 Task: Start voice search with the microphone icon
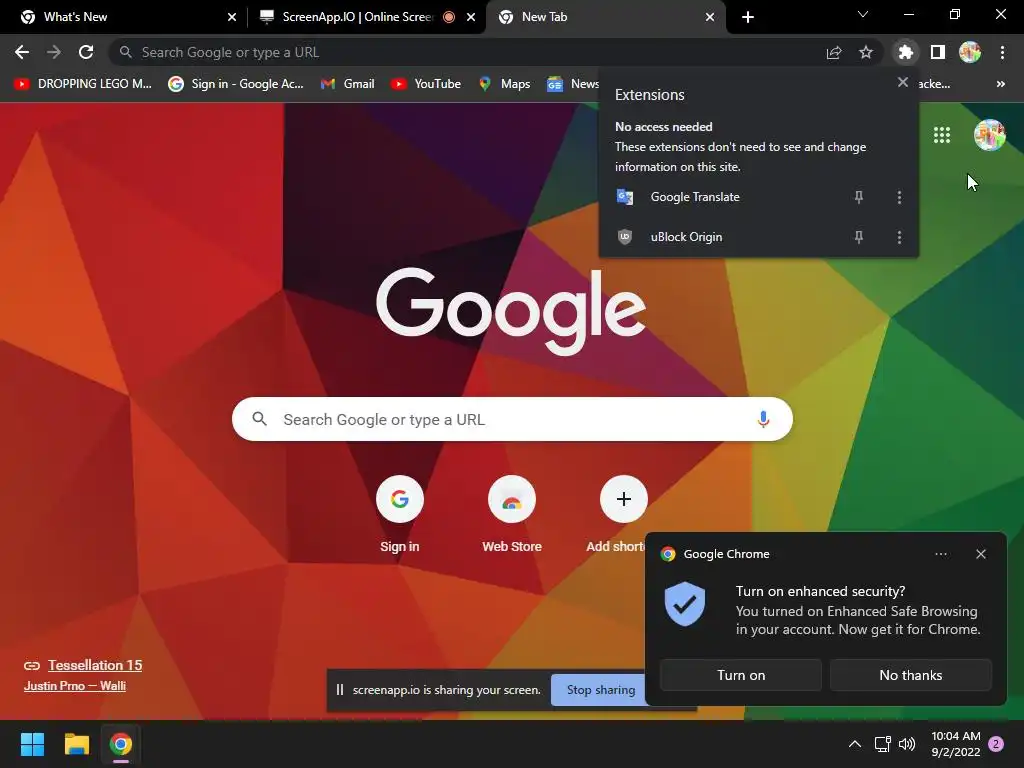point(763,419)
